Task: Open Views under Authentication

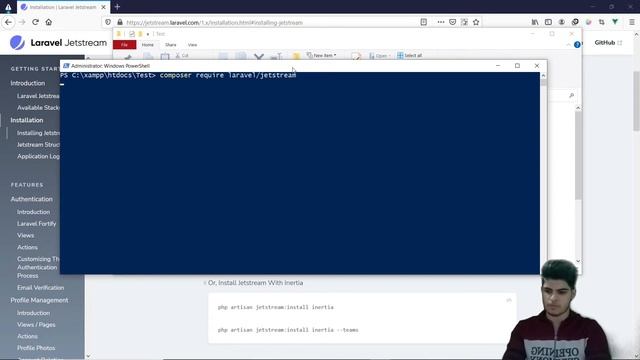Action: [25, 236]
